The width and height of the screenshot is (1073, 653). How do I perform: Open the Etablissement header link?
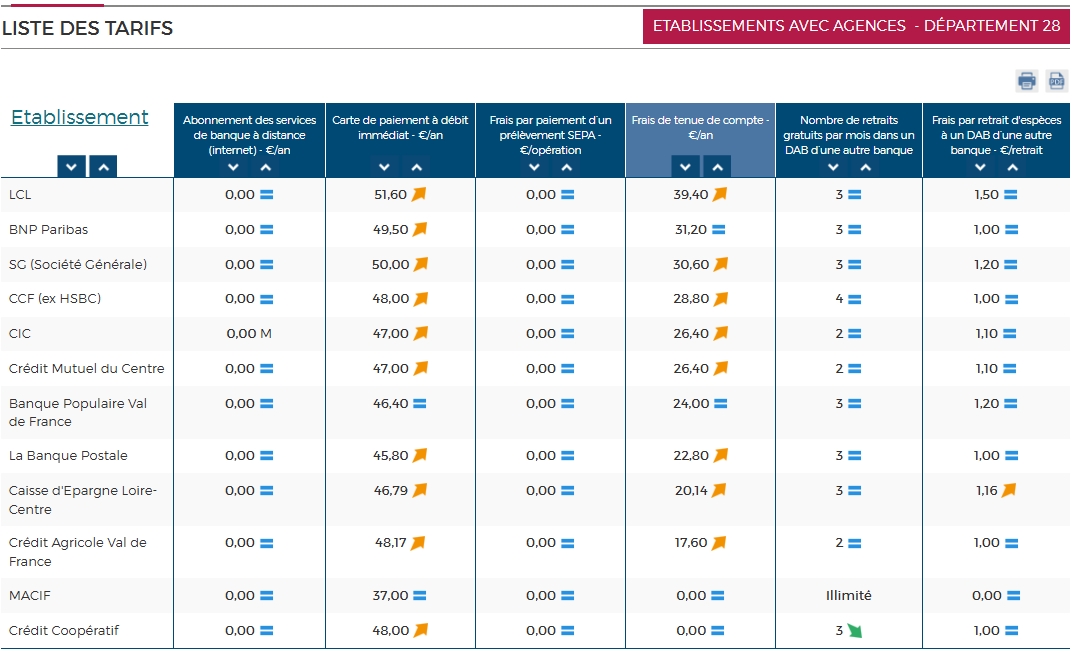(80, 117)
